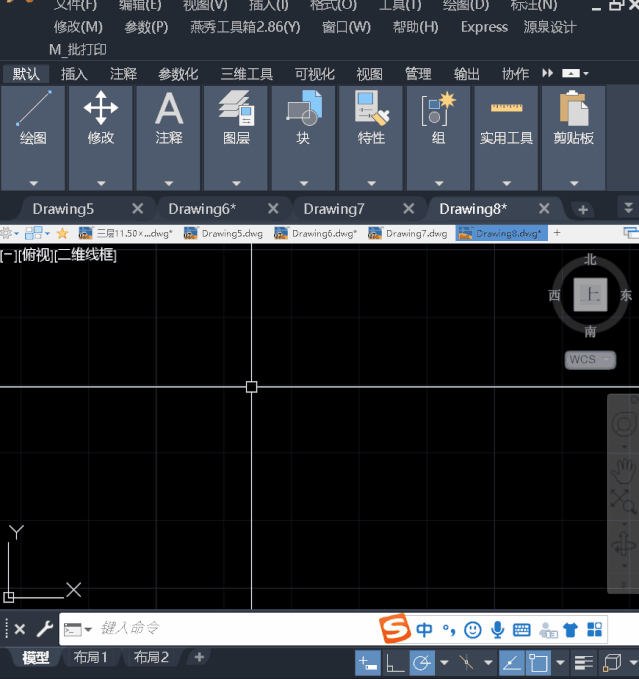The width and height of the screenshot is (639, 679).
Task: Open the WCS coordinate system dropdown
Action: pyautogui.click(x=590, y=359)
